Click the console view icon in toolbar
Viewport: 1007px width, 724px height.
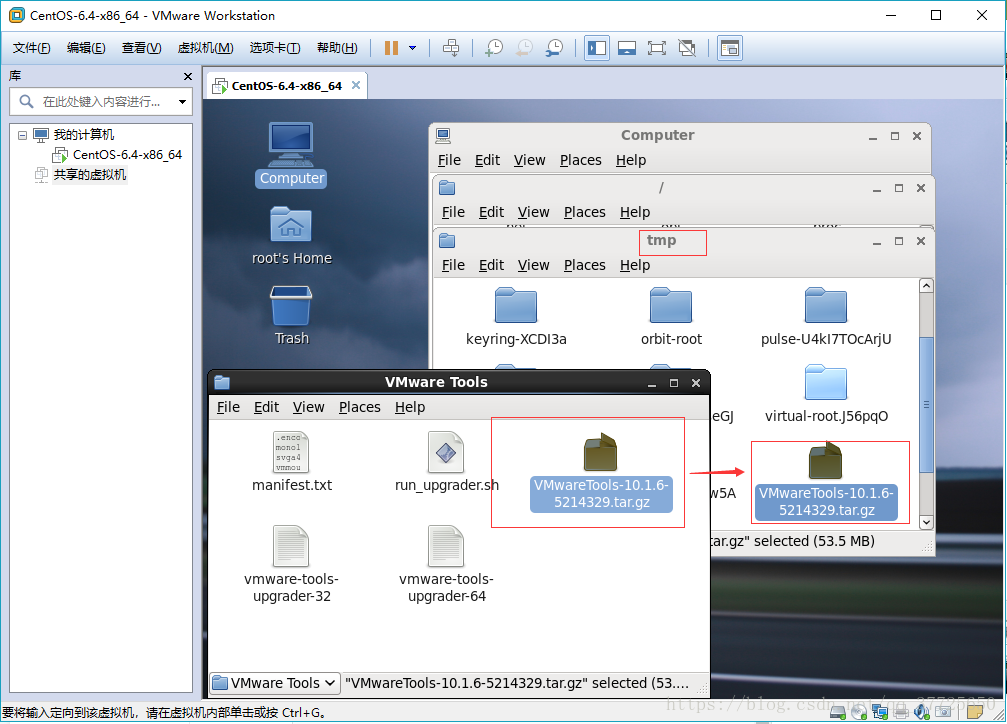pos(730,48)
